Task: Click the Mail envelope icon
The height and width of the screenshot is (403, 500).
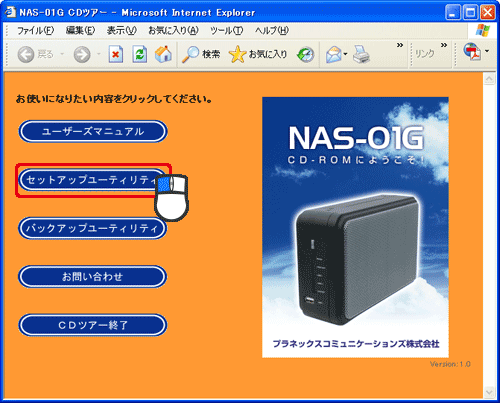Action: point(334,54)
